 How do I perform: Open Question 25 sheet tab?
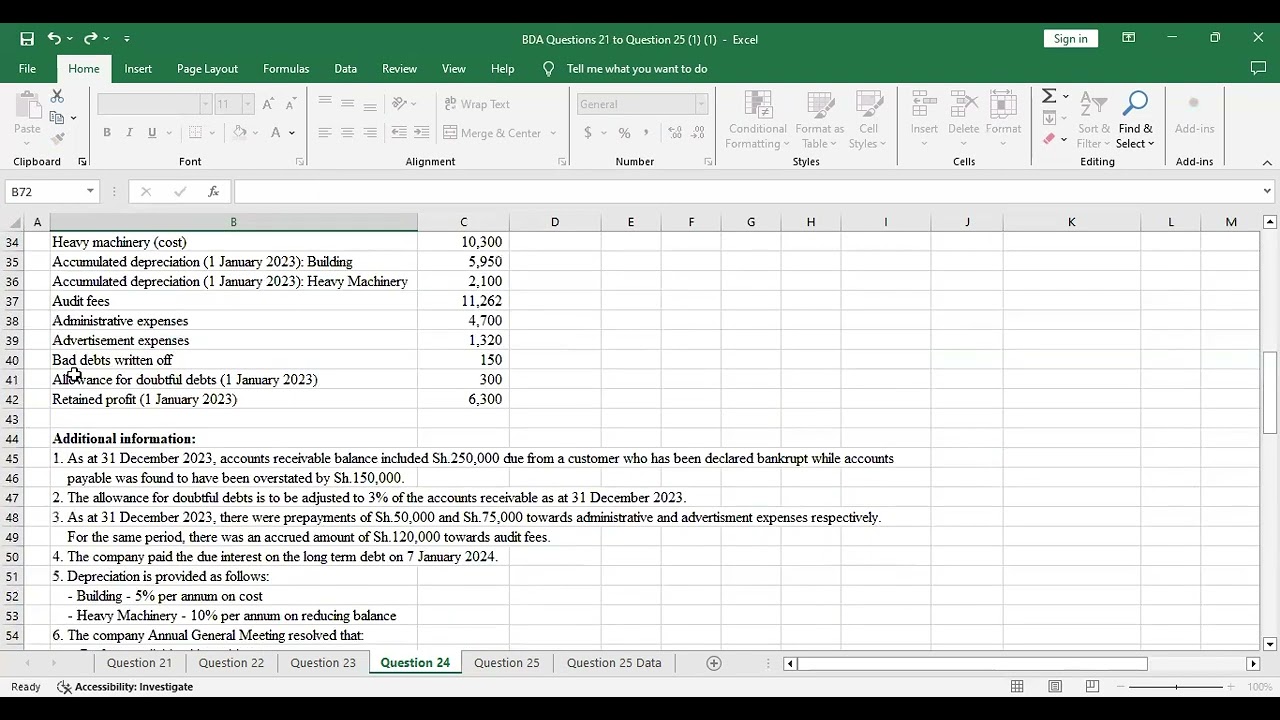click(506, 663)
